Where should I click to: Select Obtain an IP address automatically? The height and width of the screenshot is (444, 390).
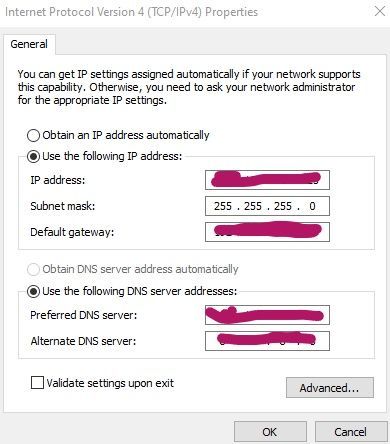click(33, 136)
